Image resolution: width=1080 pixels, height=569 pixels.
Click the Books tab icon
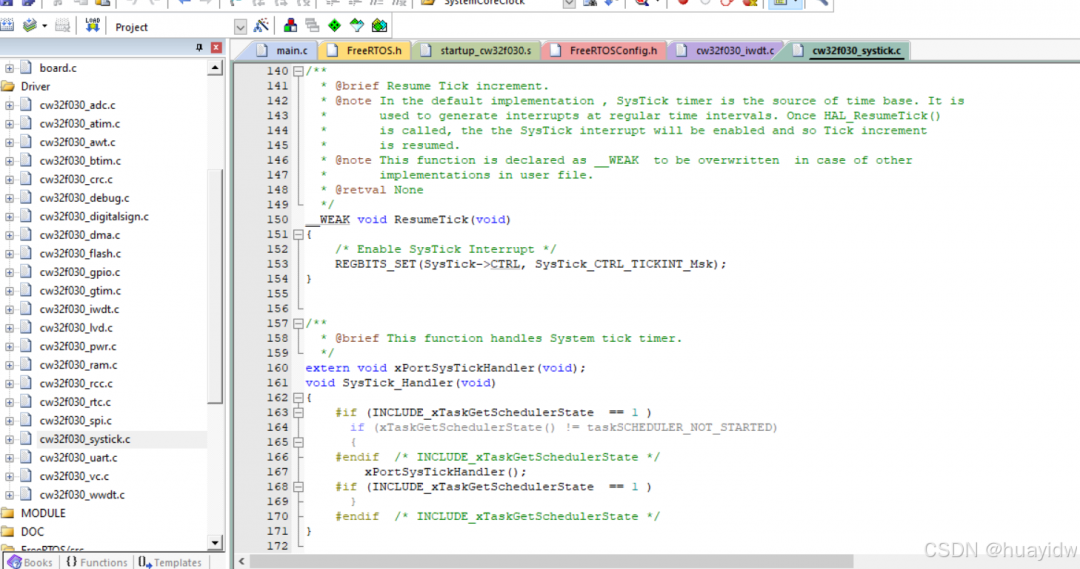pyautogui.click(x=14, y=562)
